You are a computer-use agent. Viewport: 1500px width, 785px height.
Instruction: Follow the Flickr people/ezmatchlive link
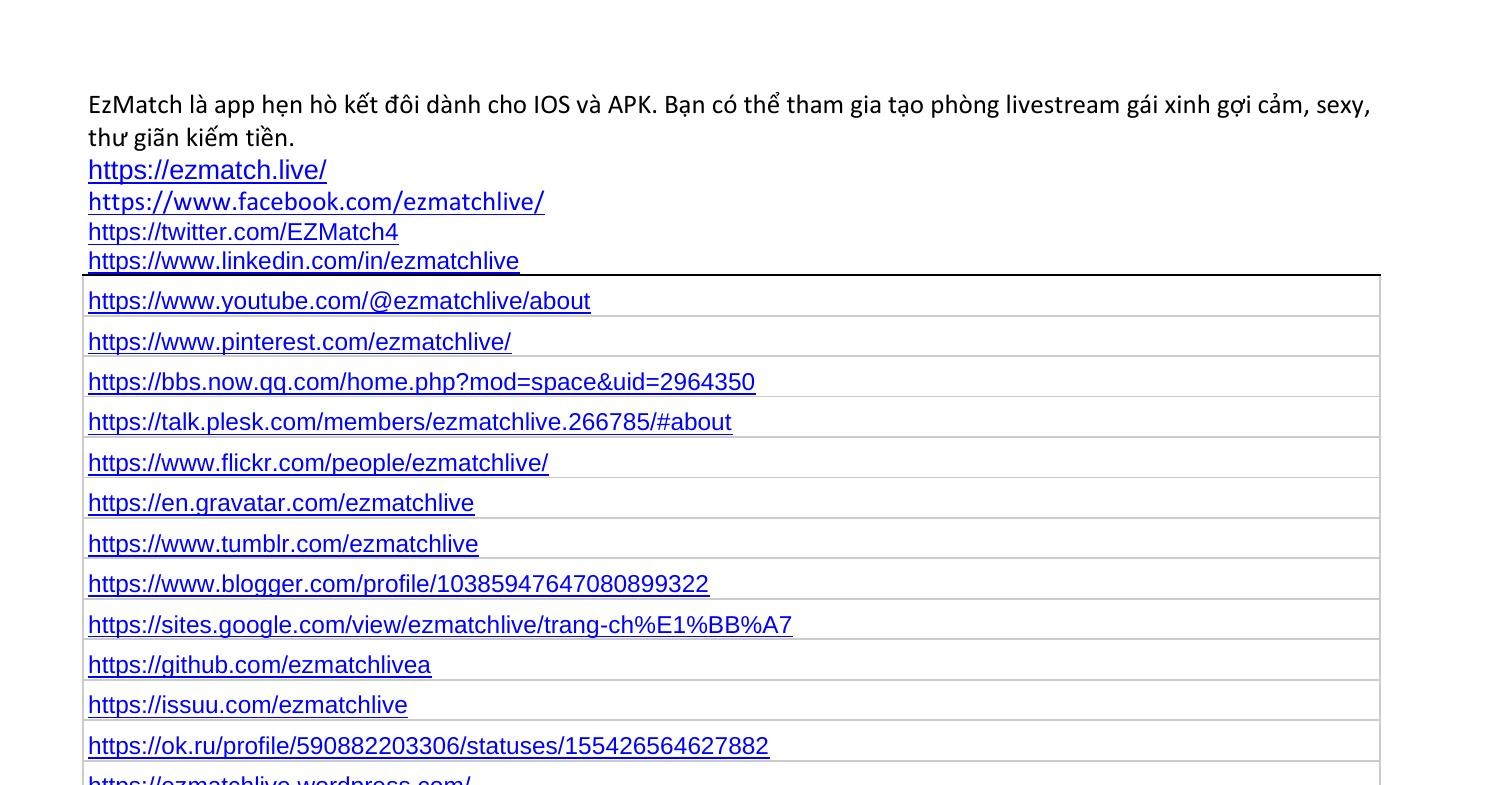[318, 463]
